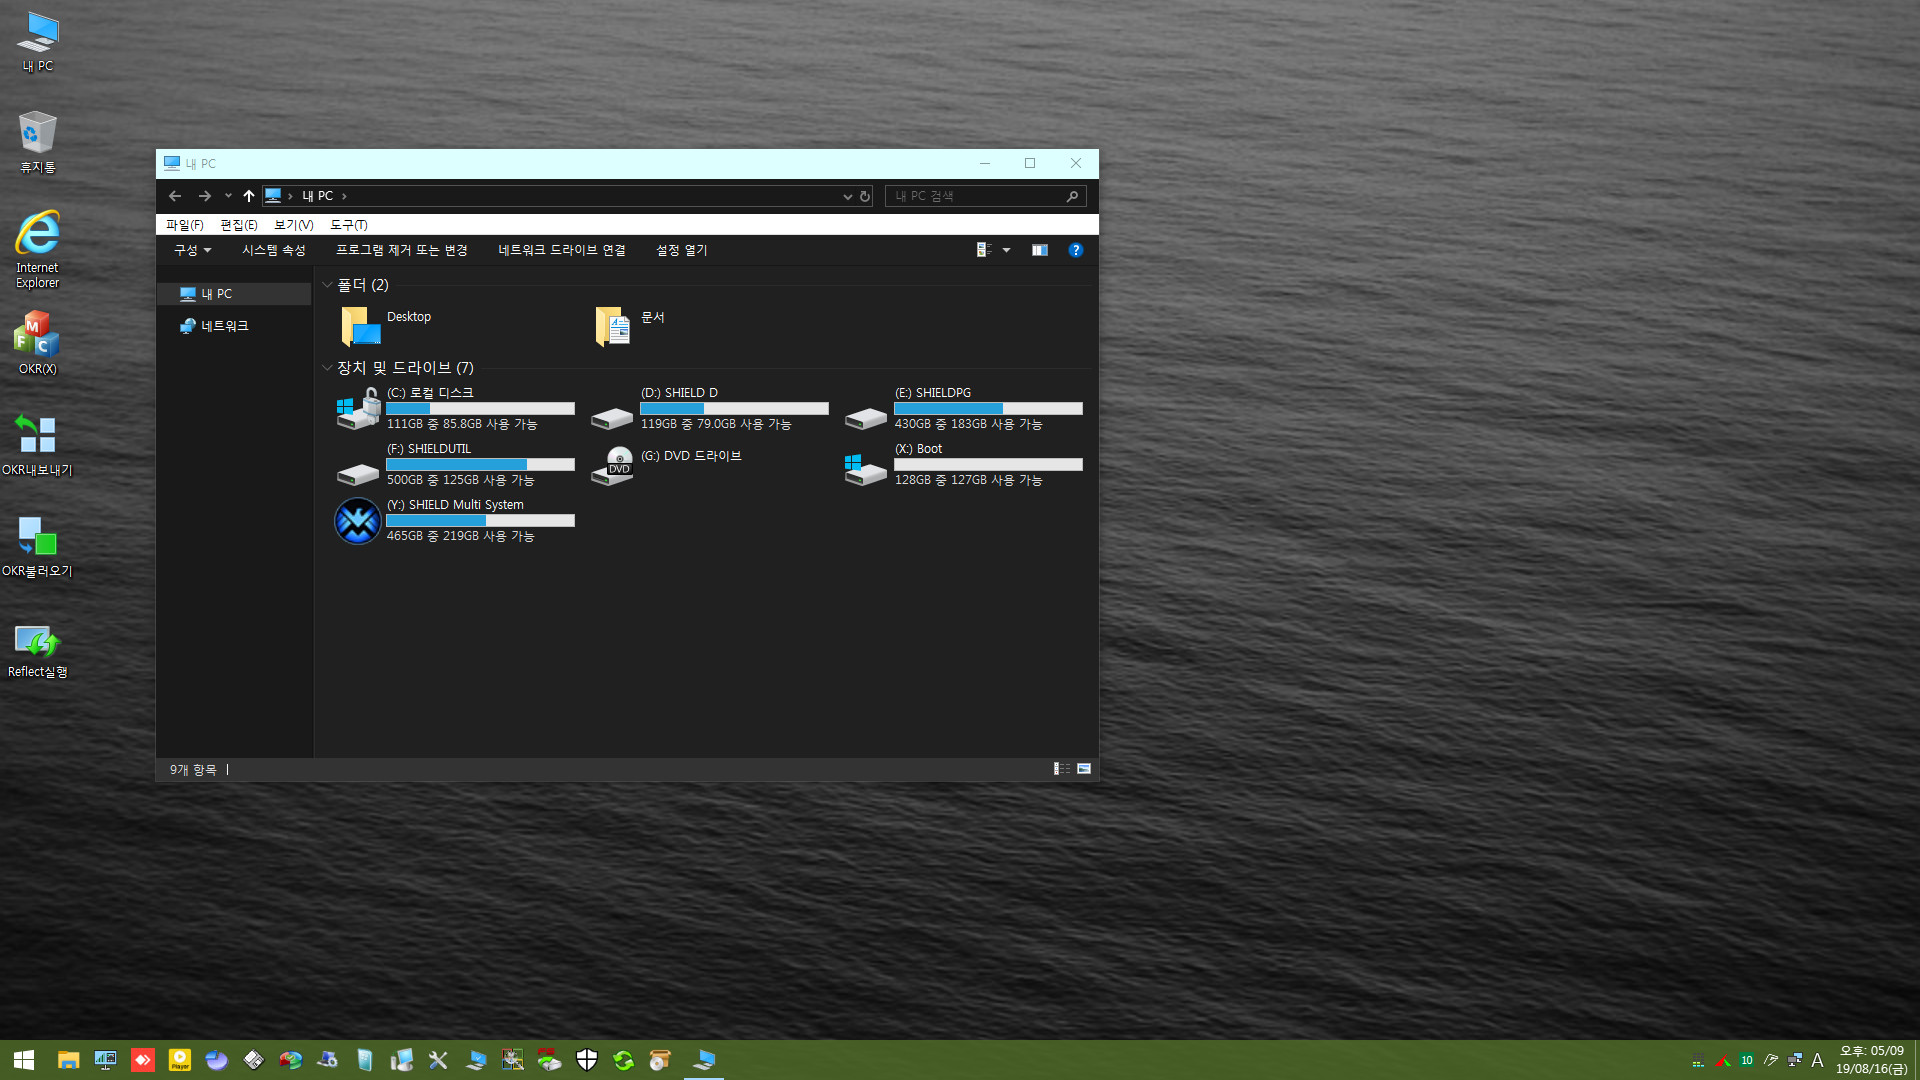
Task: Select the (D:) SHIELD D drive
Action: coord(710,408)
